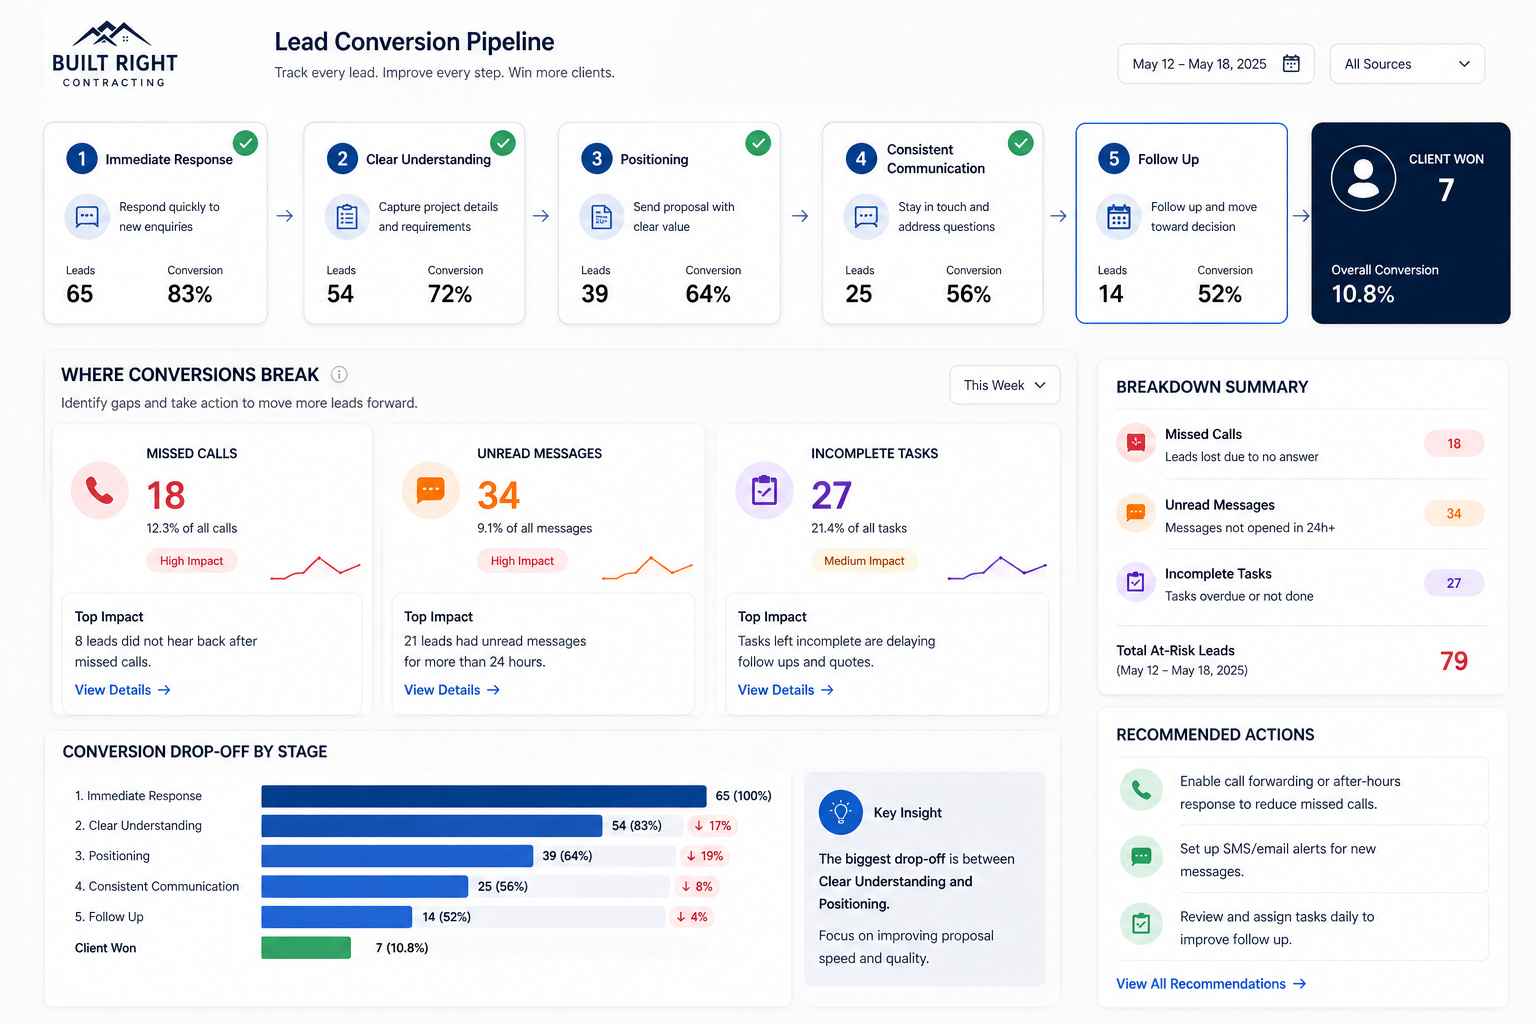The width and height of the screenshot is (1536, 1024).
Task: Click the green Client Won progress bar
Action: point(306,948)
